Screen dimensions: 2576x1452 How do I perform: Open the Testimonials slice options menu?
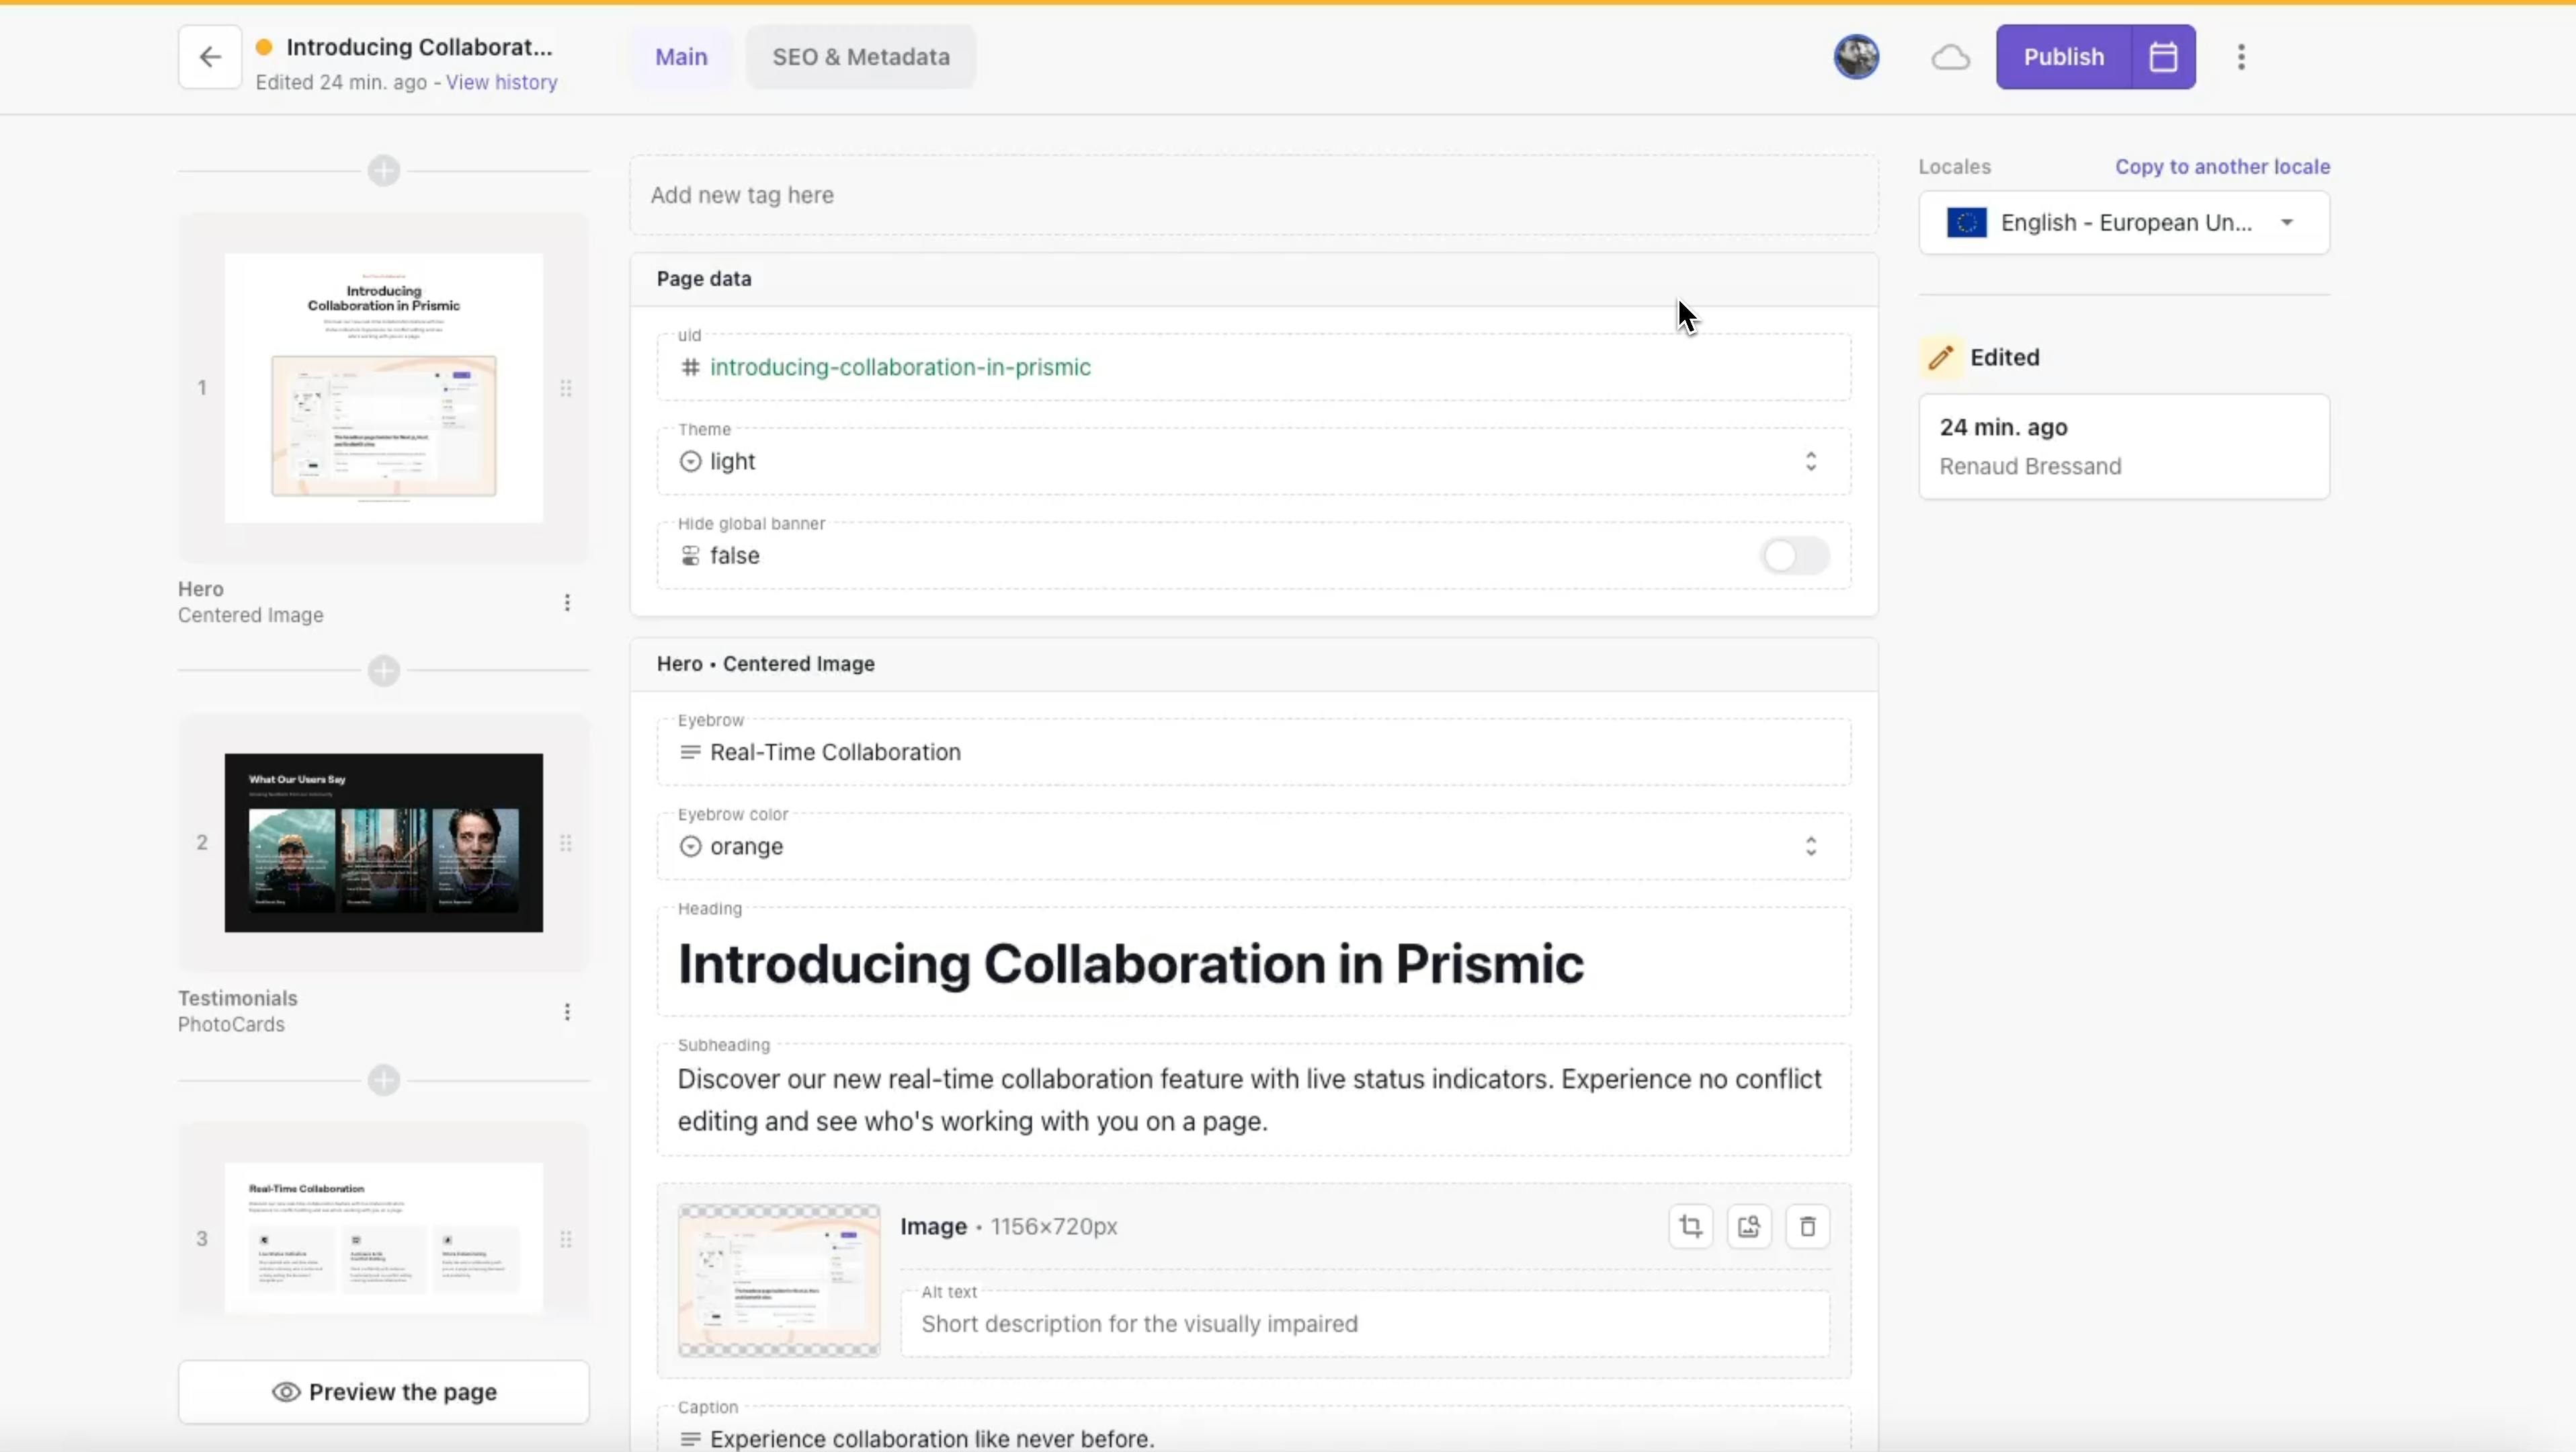pyautogui.click(x=567, y=1012)
